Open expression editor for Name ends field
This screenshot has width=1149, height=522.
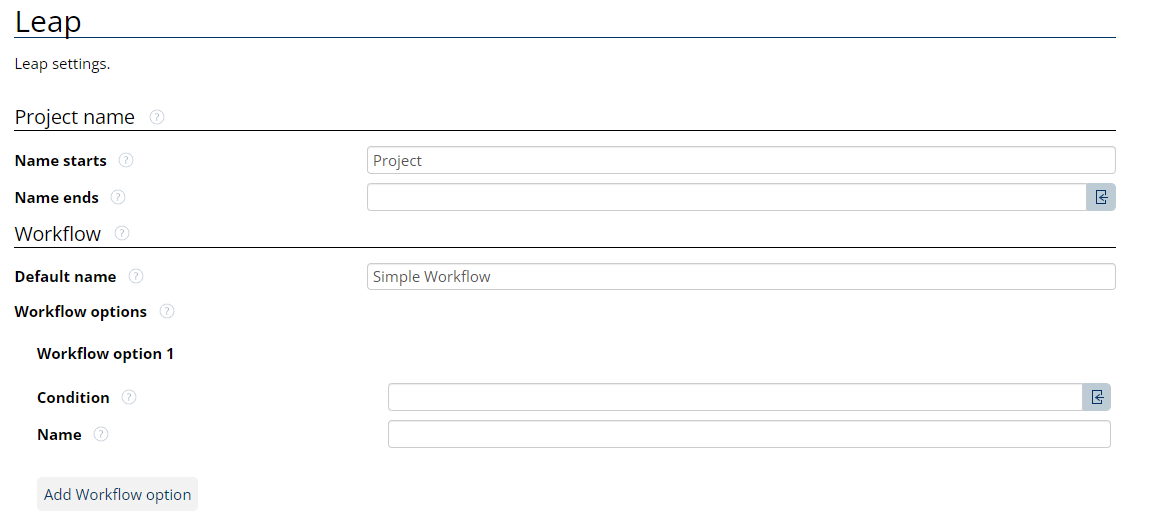click(x=1101, y=197)
